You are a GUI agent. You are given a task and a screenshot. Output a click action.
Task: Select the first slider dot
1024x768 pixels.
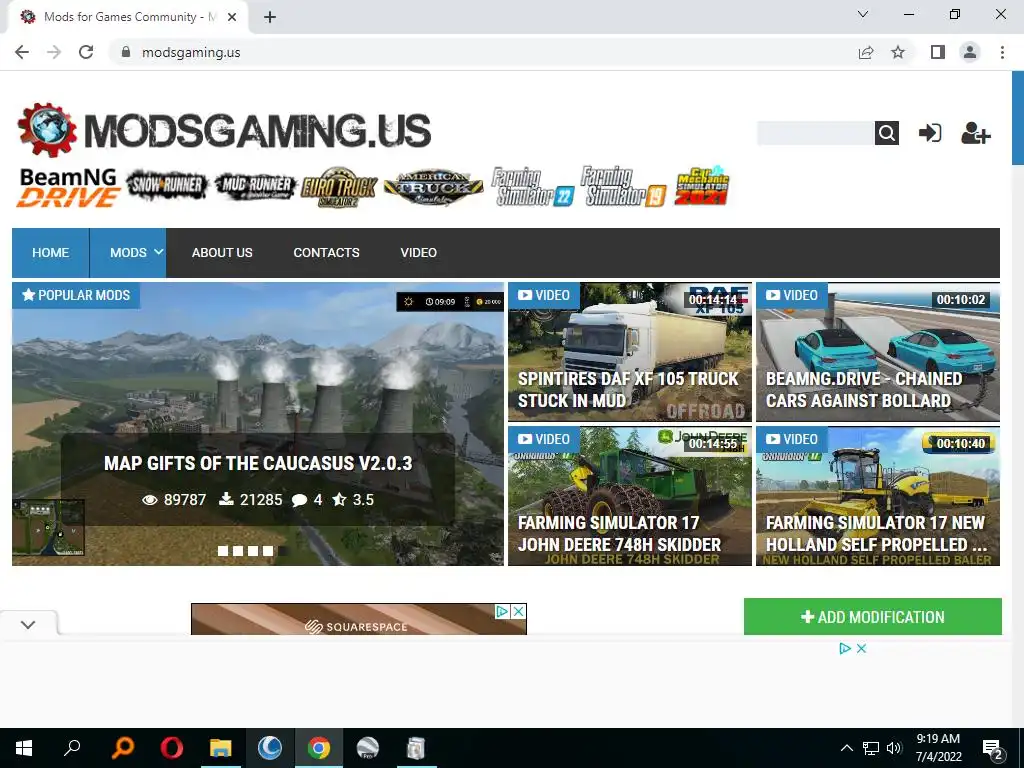click(x=223, y=551)
